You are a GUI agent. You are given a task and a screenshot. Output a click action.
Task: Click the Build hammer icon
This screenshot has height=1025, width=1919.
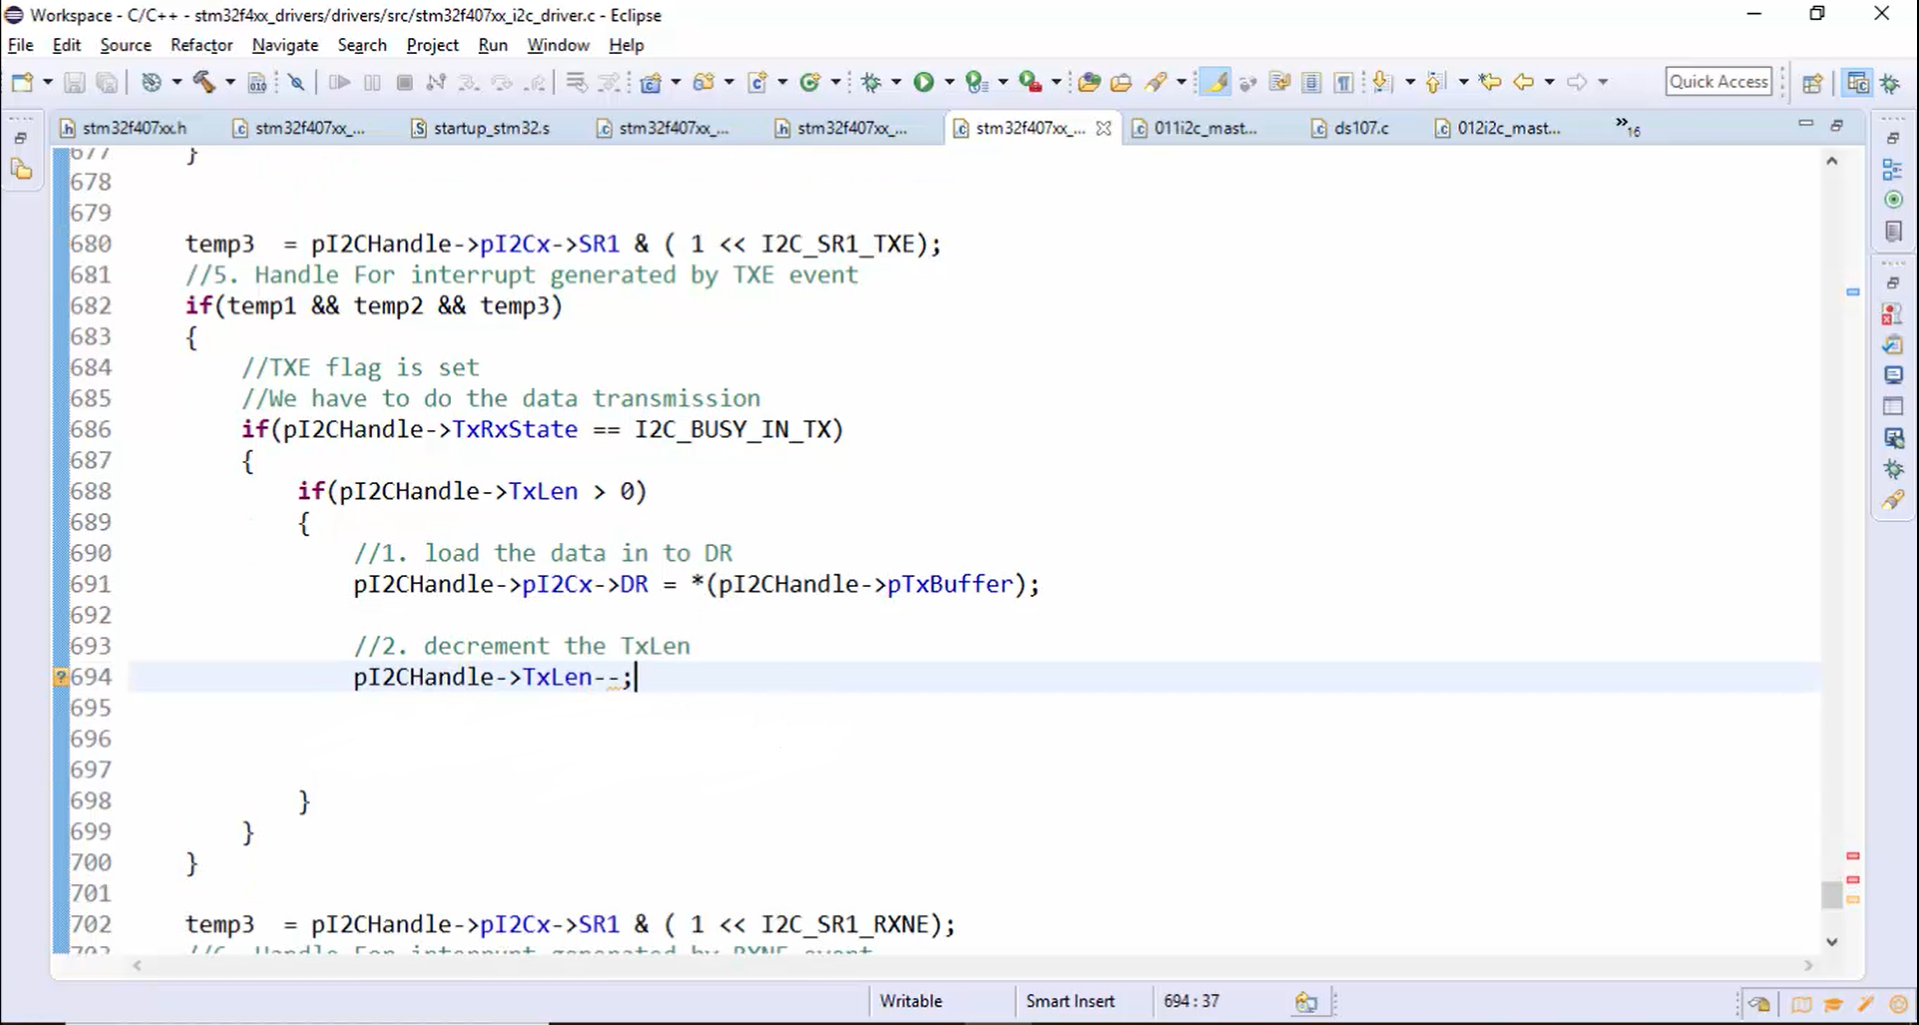204,82
